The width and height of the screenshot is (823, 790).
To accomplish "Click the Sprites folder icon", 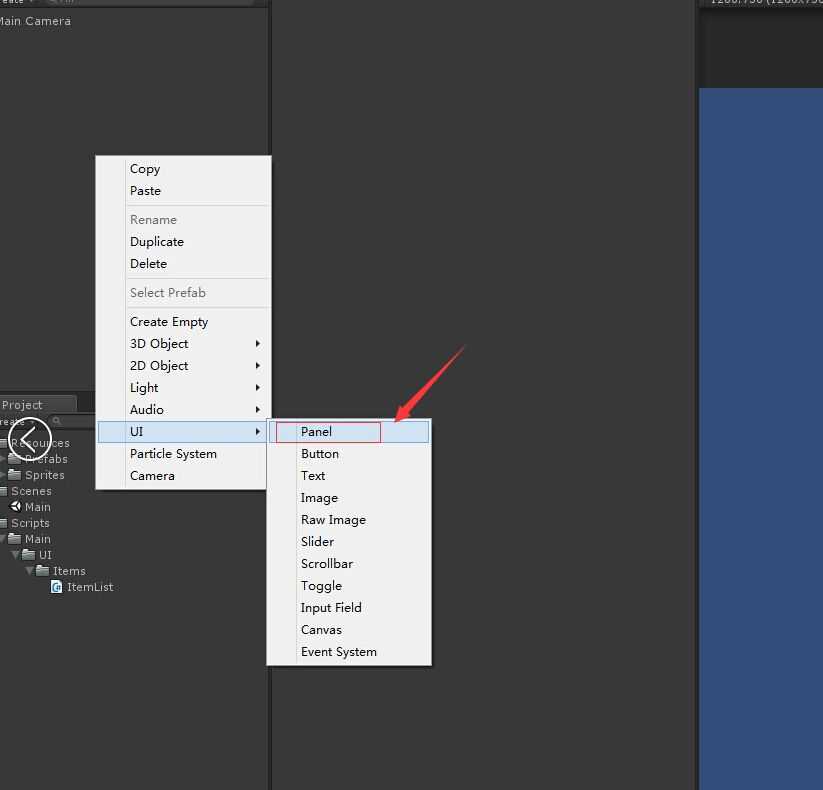I will point(15,475).
